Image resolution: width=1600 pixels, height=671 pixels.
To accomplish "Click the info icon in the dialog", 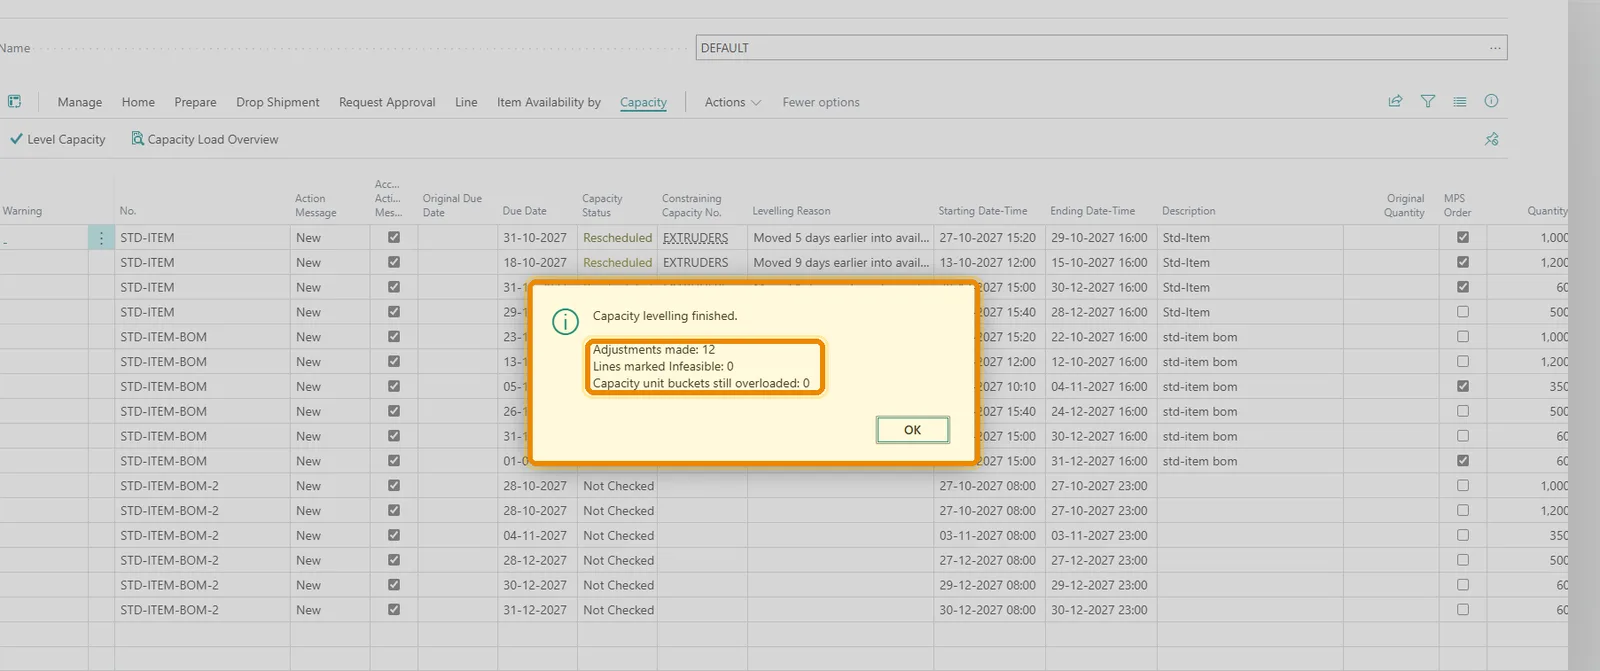I will (565, 322).
